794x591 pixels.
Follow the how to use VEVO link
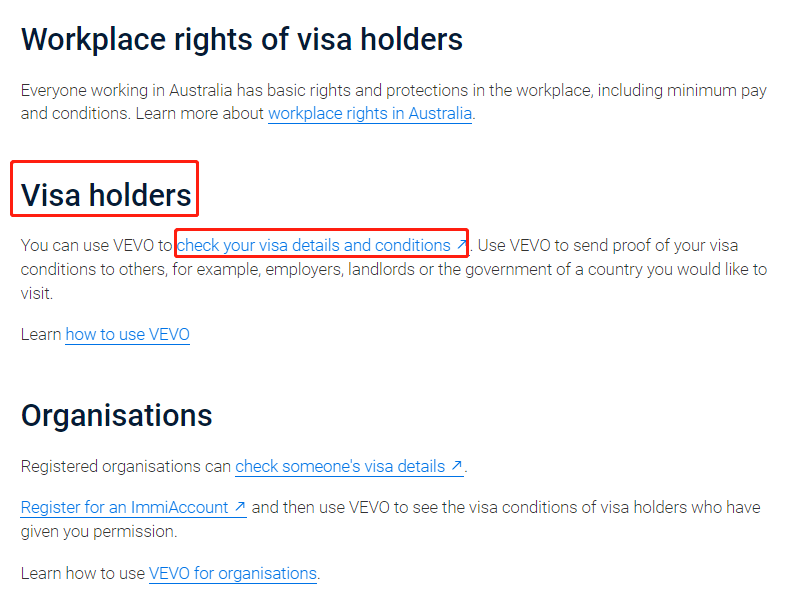pyautogui.click(x=128, y=334)
